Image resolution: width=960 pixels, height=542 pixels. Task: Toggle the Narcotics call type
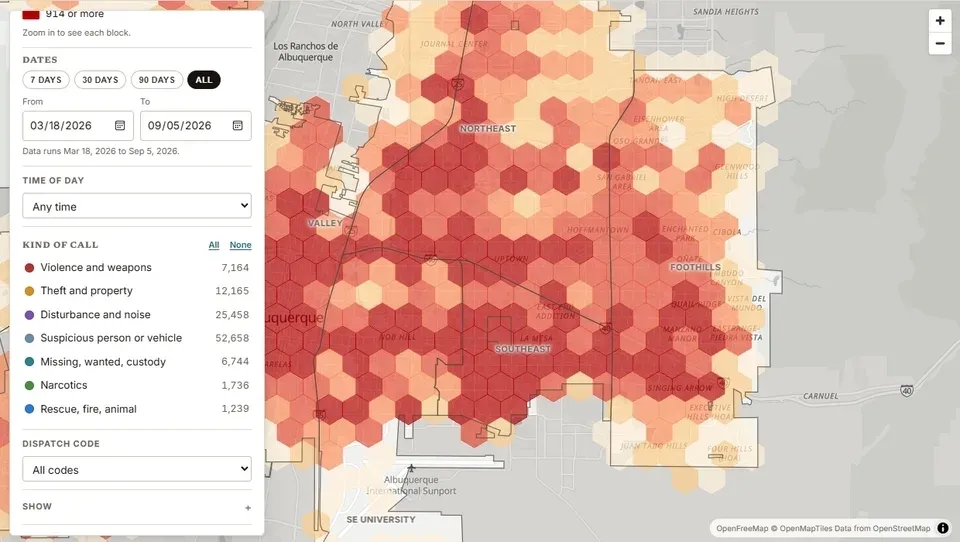(137, 385)
